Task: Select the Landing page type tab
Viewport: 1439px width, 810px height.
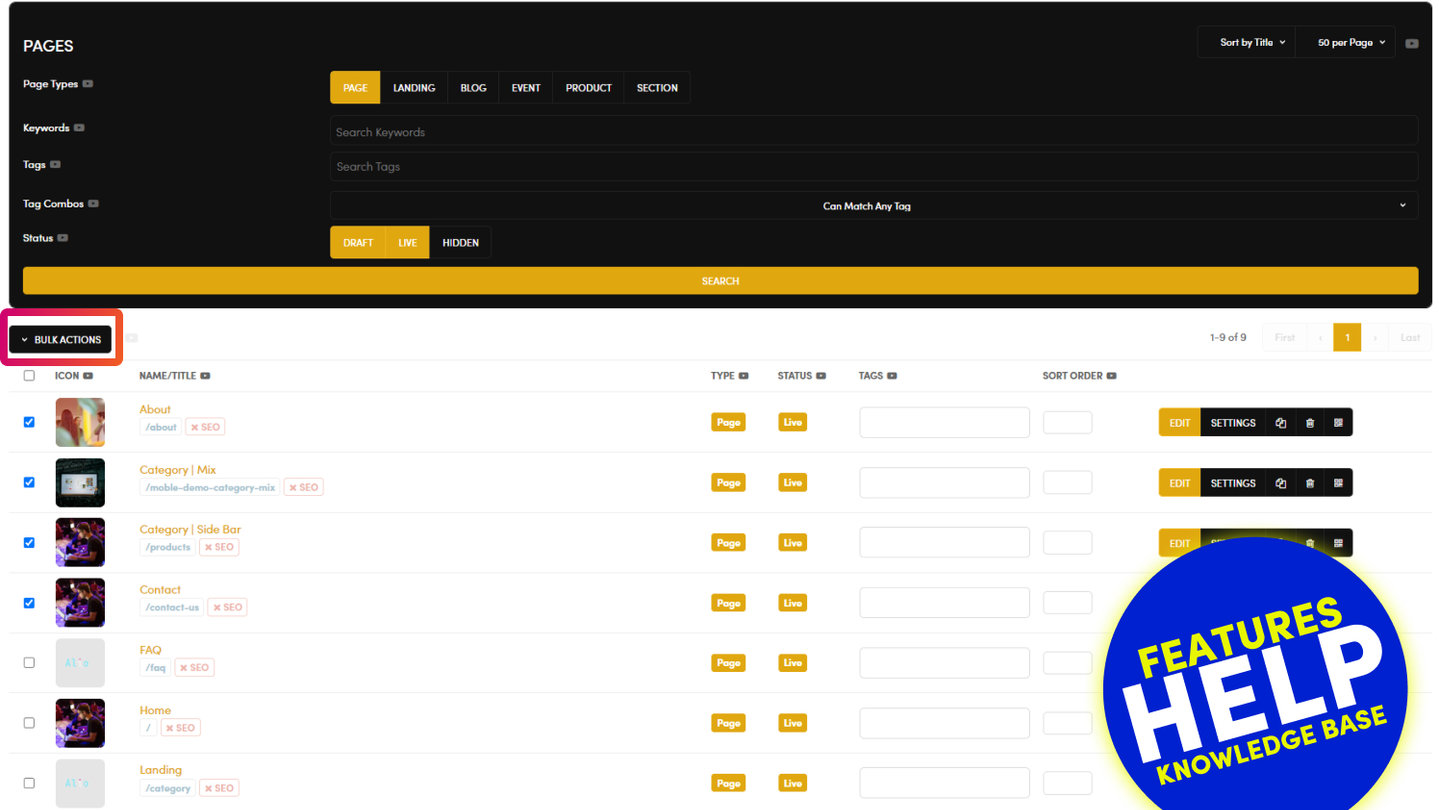Action: pos(413,88)
